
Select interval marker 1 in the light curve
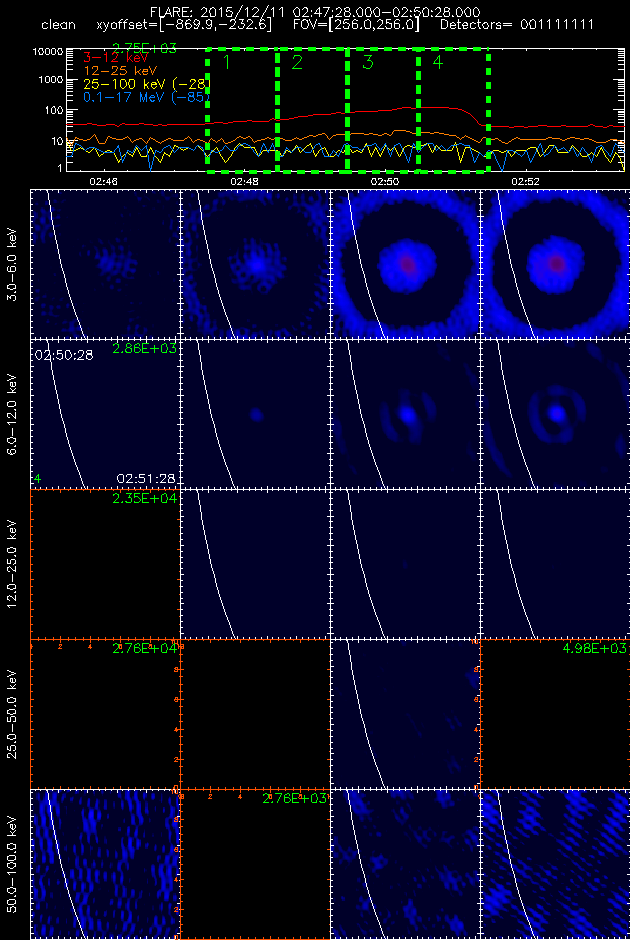pyautogui.click(x=226, y=62)
